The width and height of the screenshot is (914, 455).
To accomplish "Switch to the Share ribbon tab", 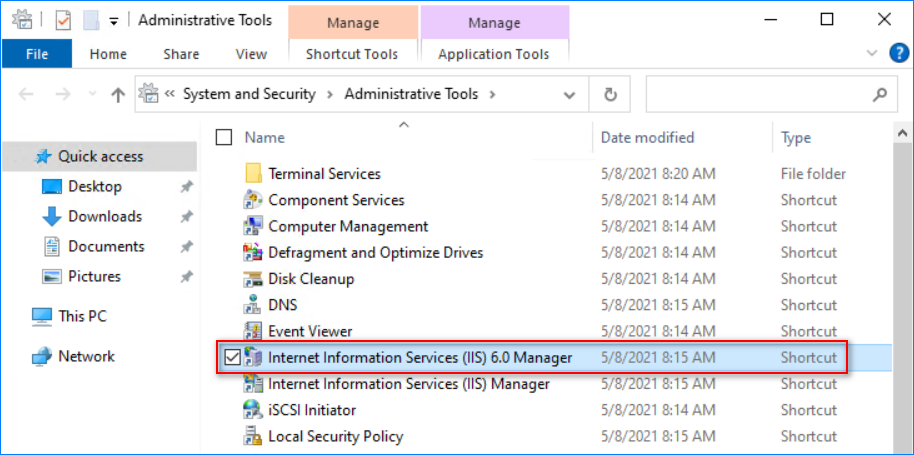I will coord(181,54).
